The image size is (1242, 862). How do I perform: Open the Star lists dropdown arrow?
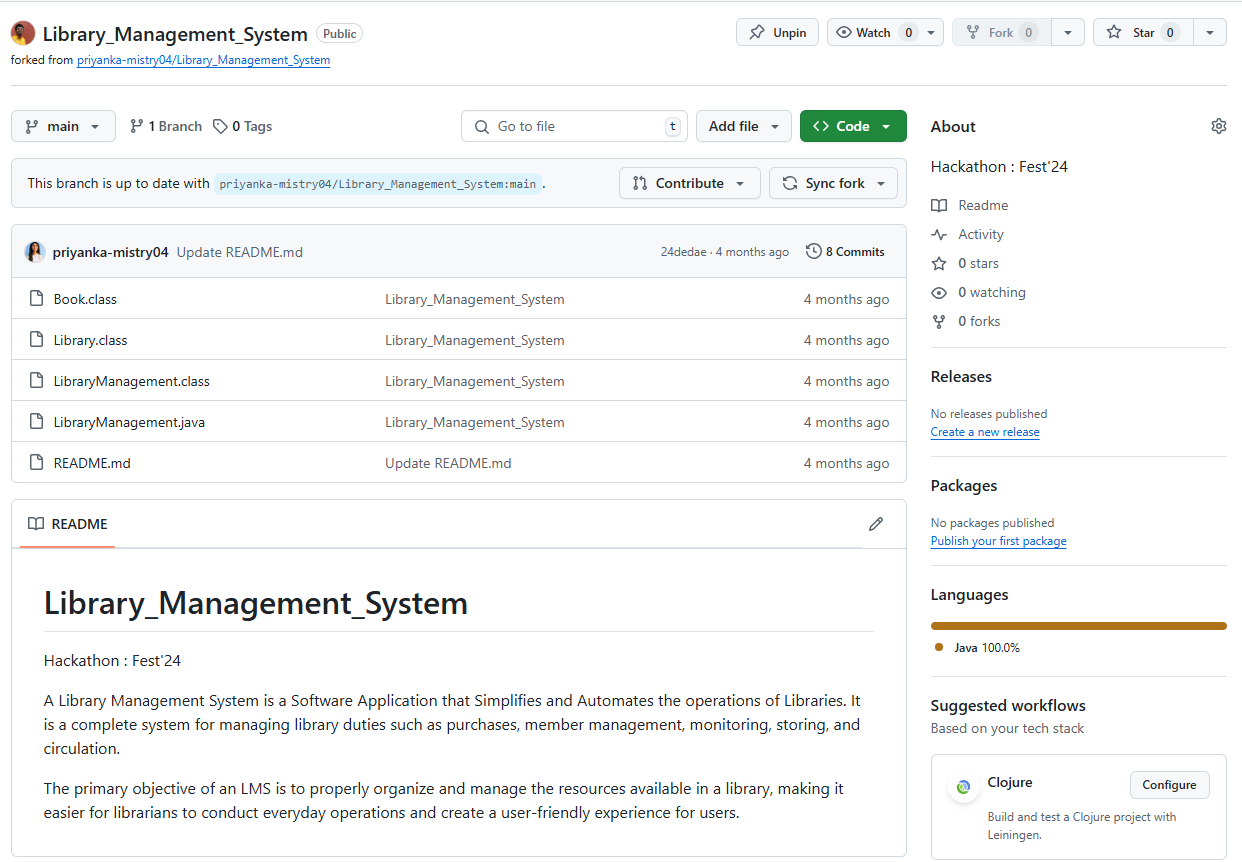coord(1210,33)
